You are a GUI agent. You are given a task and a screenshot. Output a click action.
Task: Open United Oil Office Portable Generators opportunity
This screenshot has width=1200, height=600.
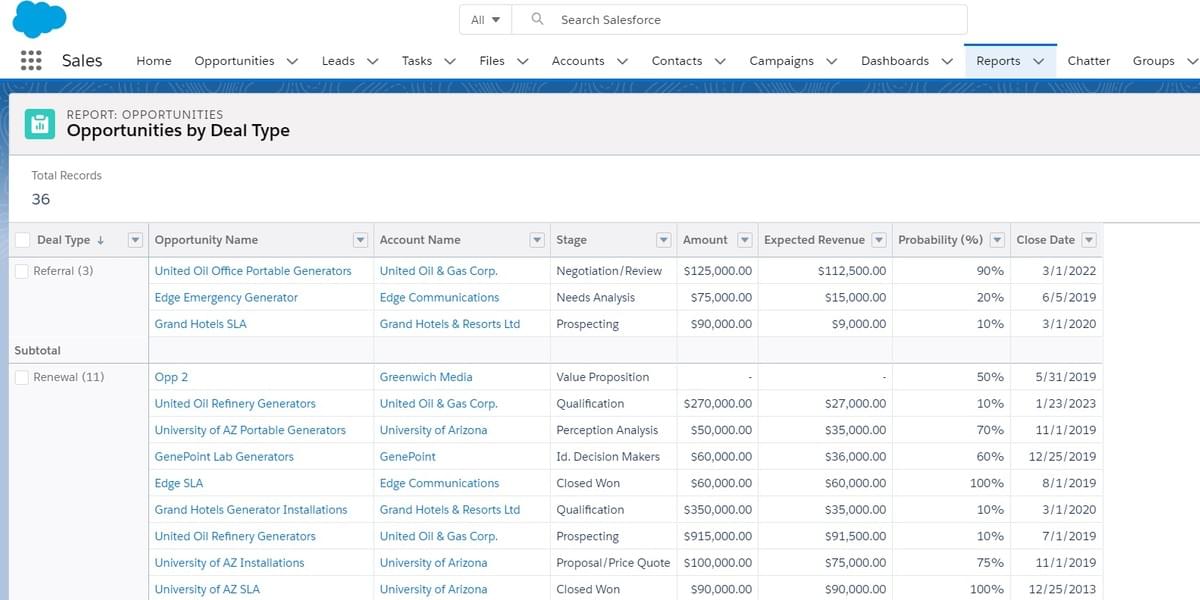point(253,271)
